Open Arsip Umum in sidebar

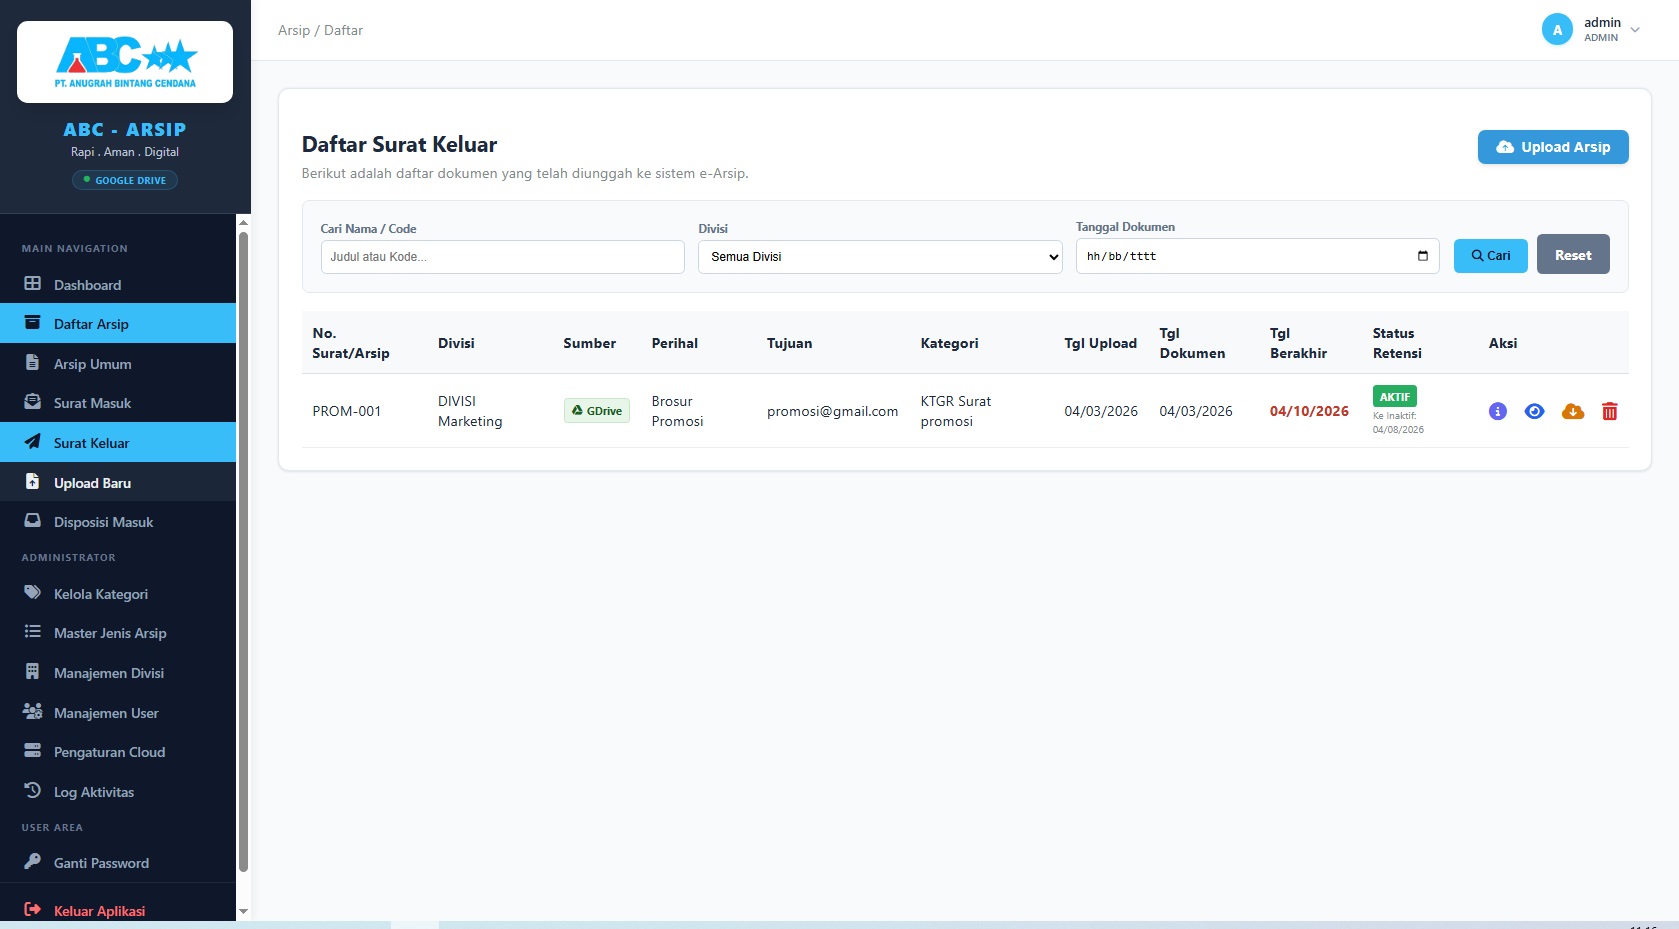click(118, 363)
